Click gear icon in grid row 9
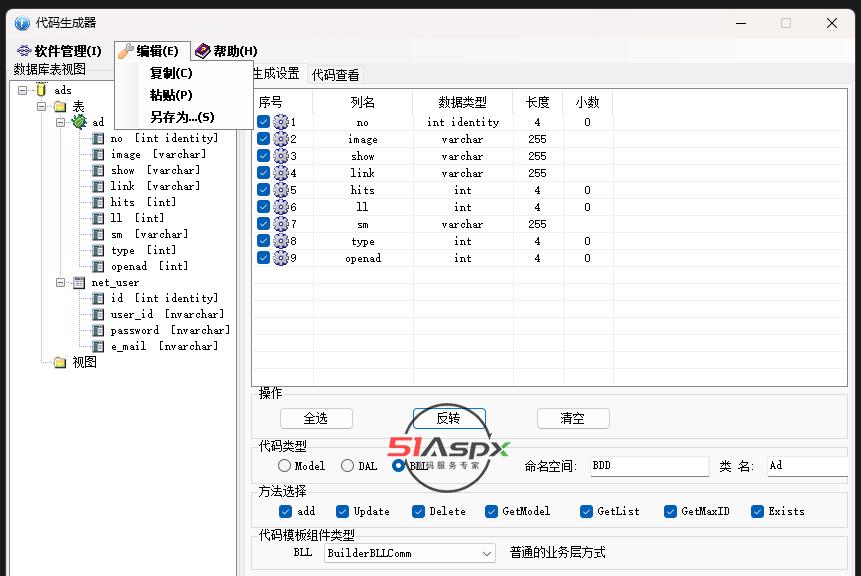Image resolution: width=861 pixels, height=576 pixels. [x=281, y=258]
